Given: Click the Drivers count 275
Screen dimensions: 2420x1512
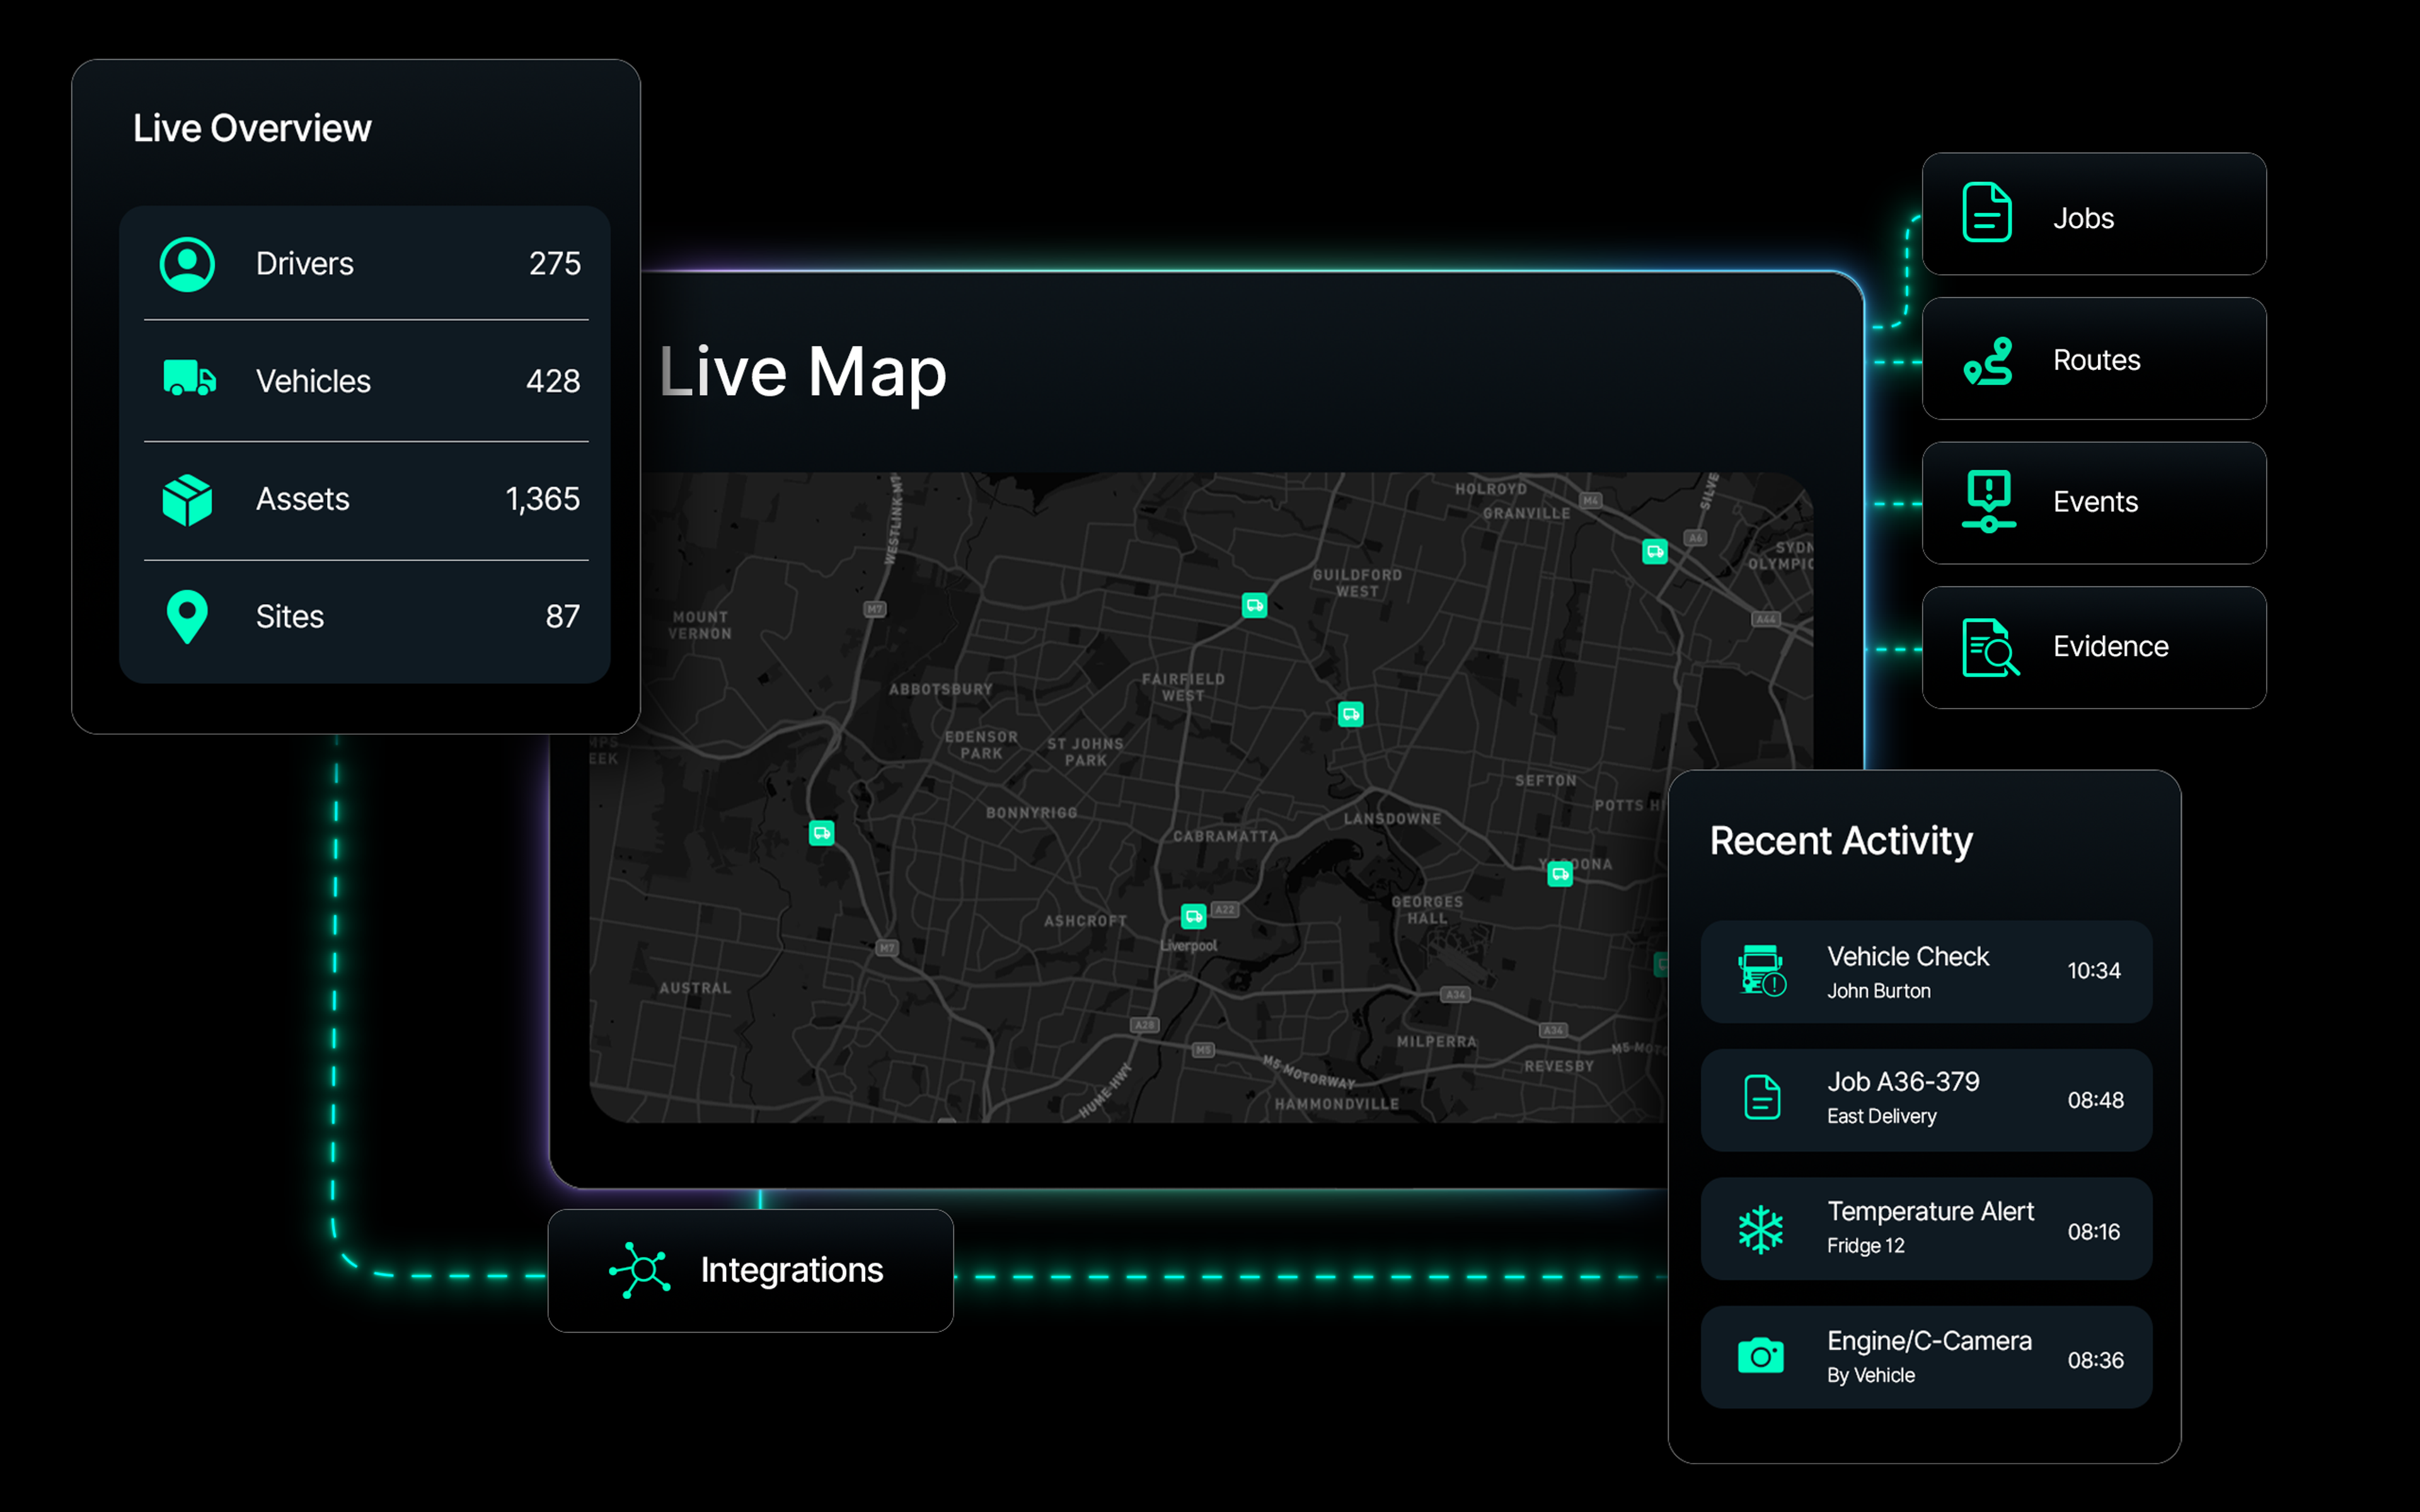Looking at the screenshot, I should pyautogui.click(x=555, y=264).
